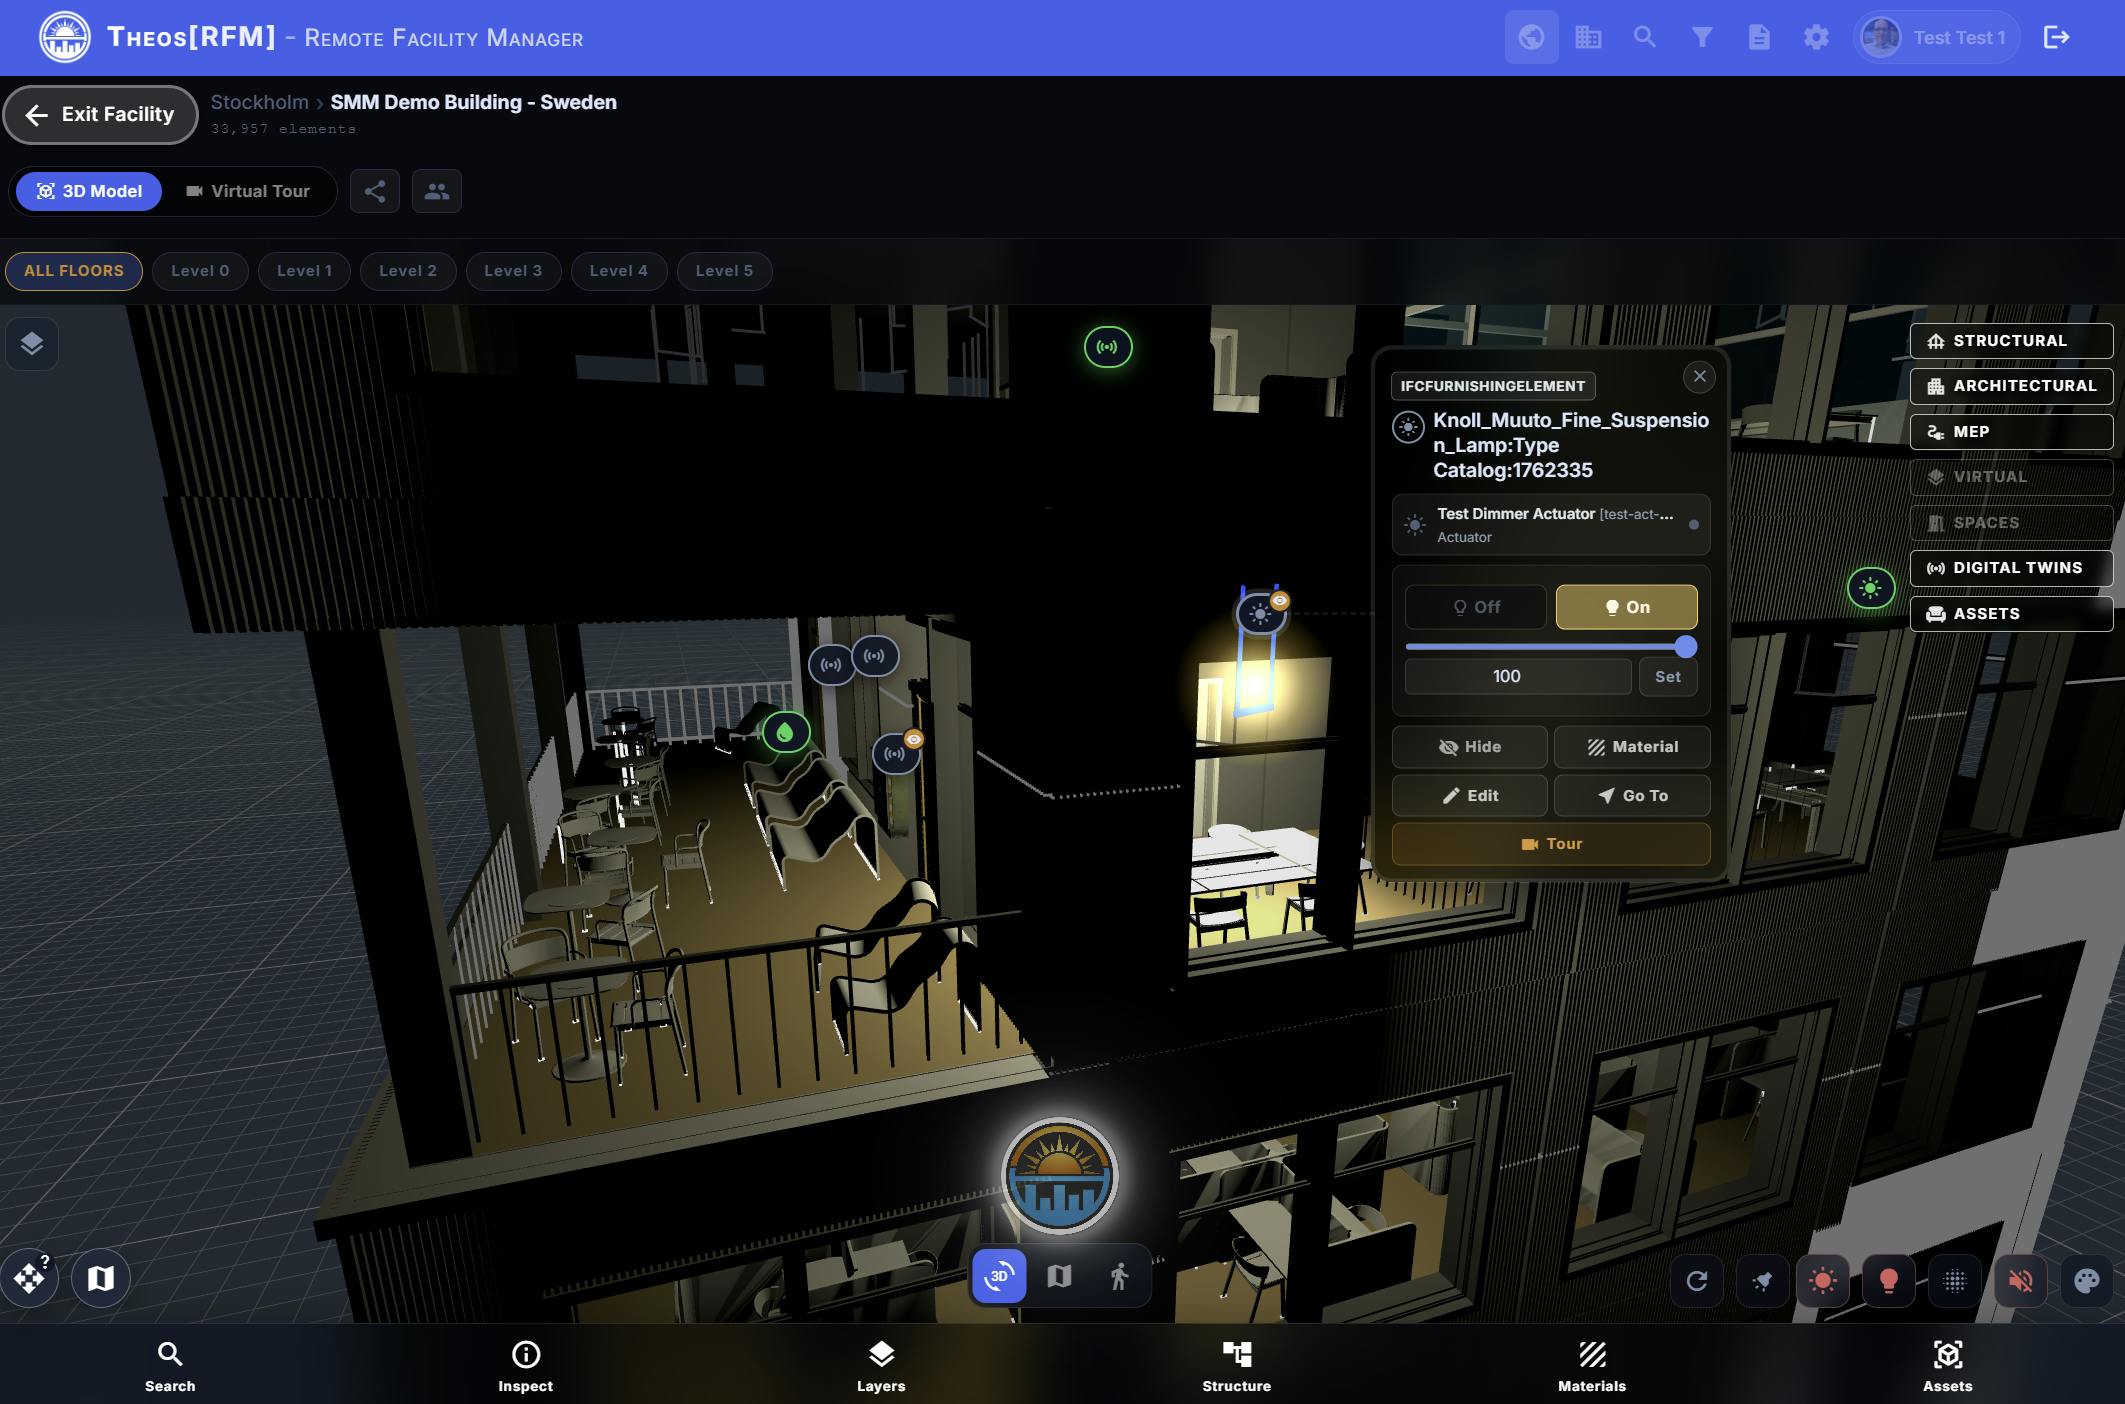2125x1404 pixels.
Task: Click the header search magnifier icon
Action: tap(1645, 38)
